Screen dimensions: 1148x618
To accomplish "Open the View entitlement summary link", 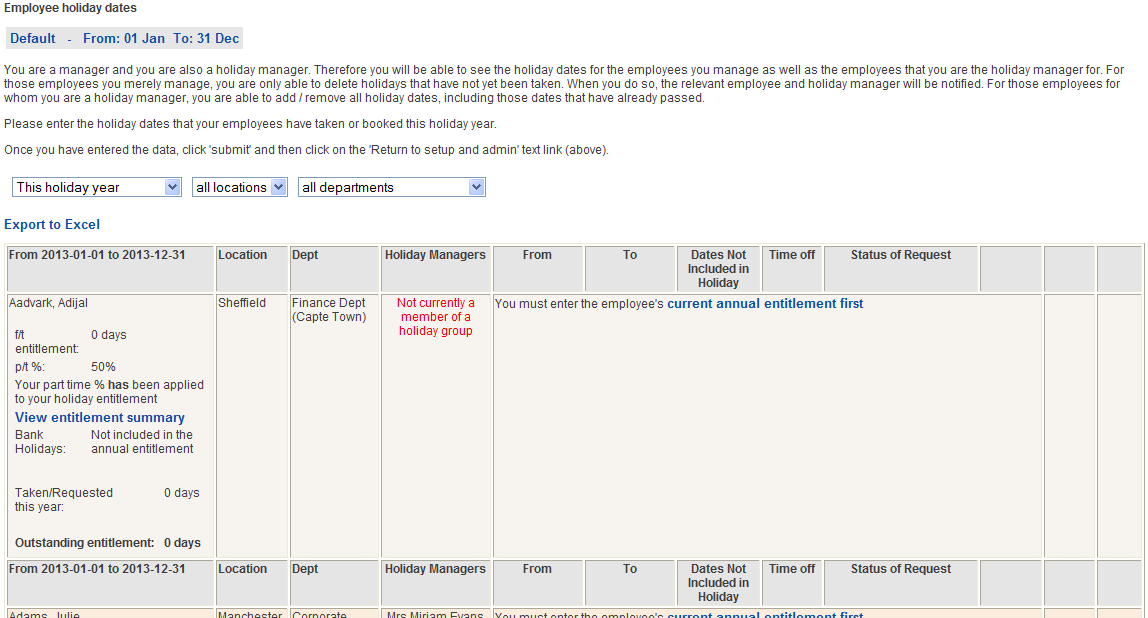I will coord(100,417).
